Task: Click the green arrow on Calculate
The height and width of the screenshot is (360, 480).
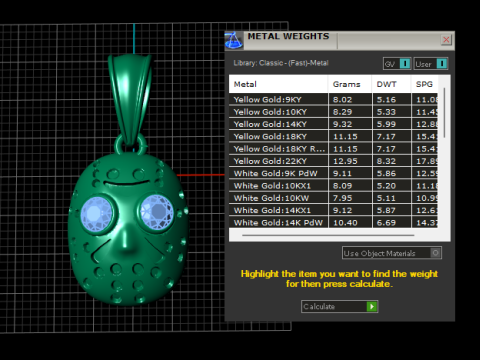Action: point(372,306)
